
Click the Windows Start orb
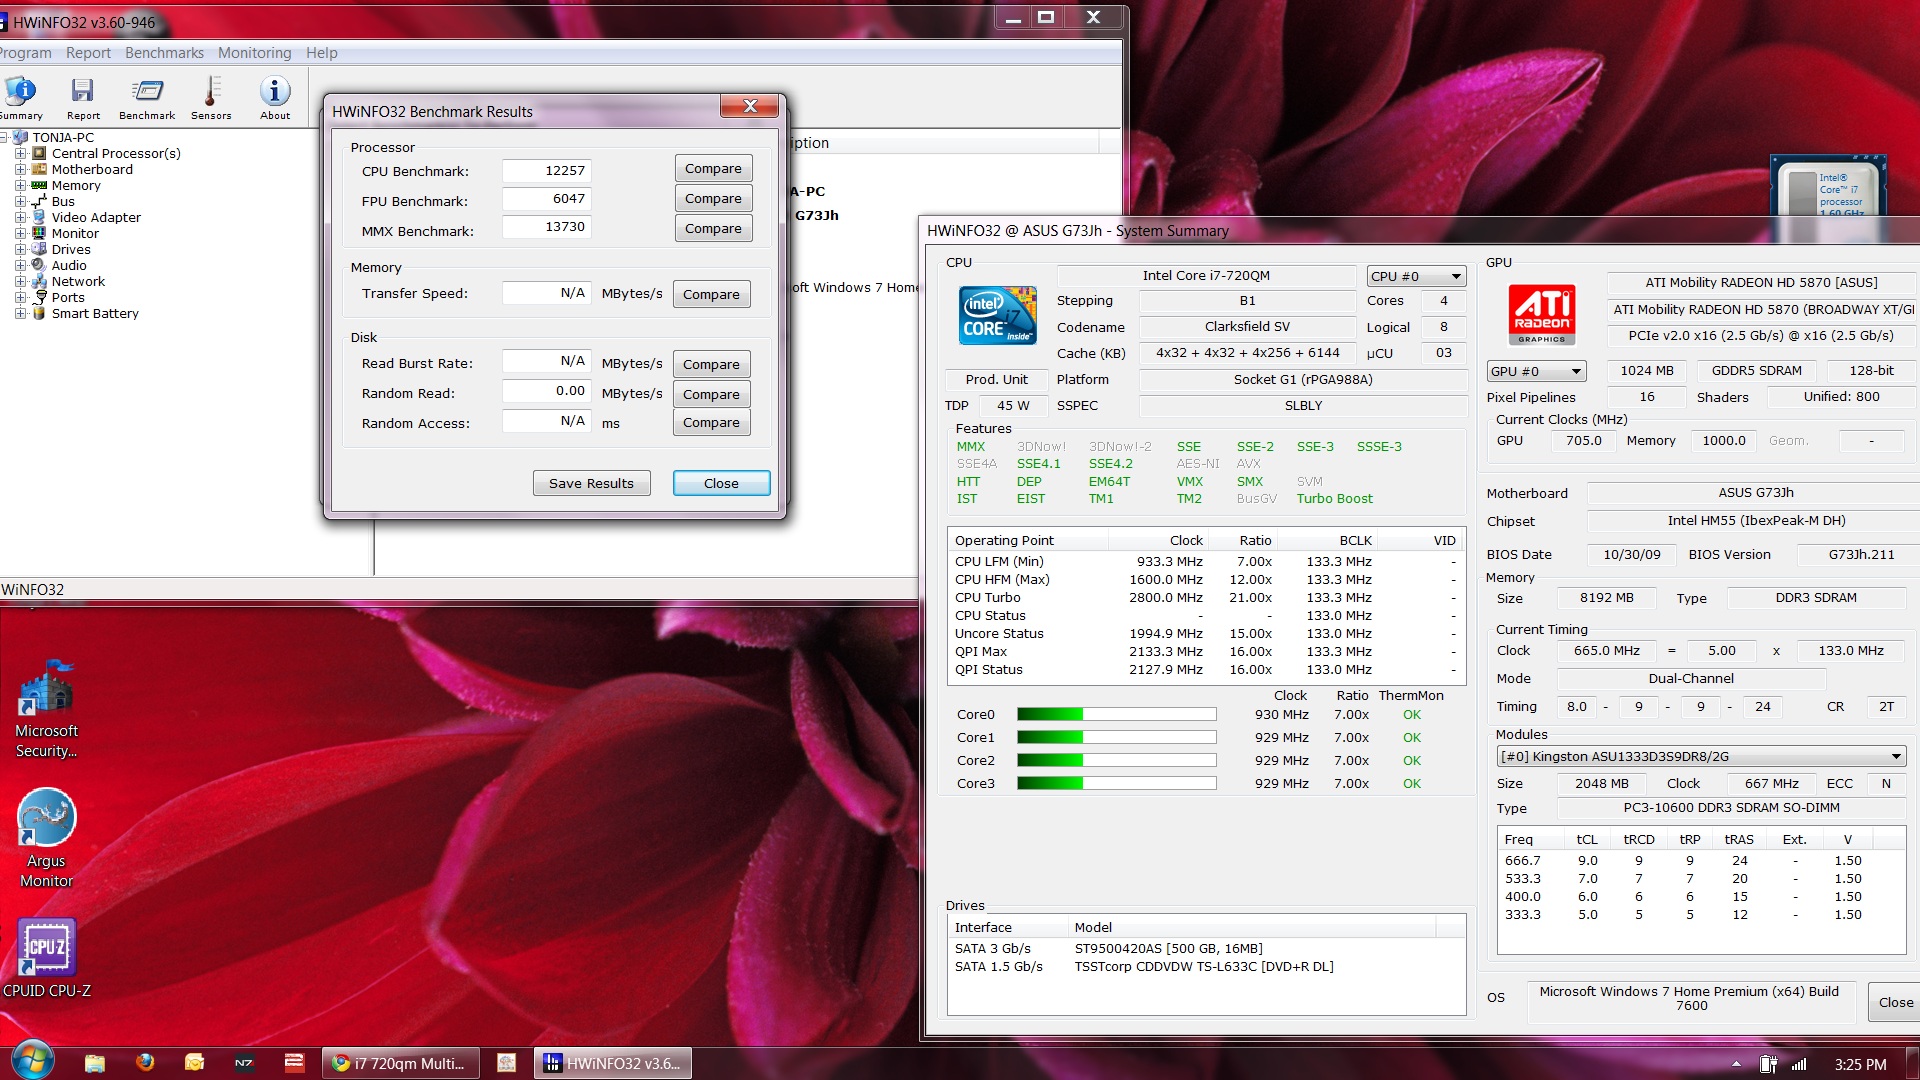click(x=32, y=1062)
